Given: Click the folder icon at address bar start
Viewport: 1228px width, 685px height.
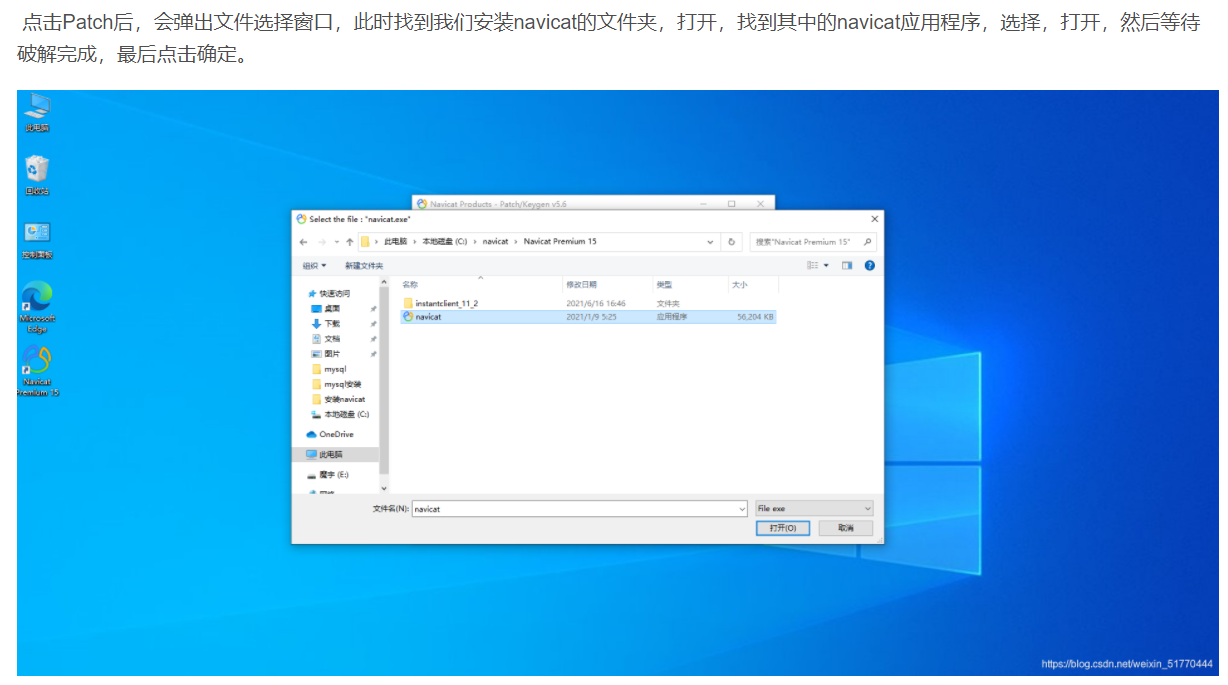Looking at the screenshot, I should (x=366, y=242).
